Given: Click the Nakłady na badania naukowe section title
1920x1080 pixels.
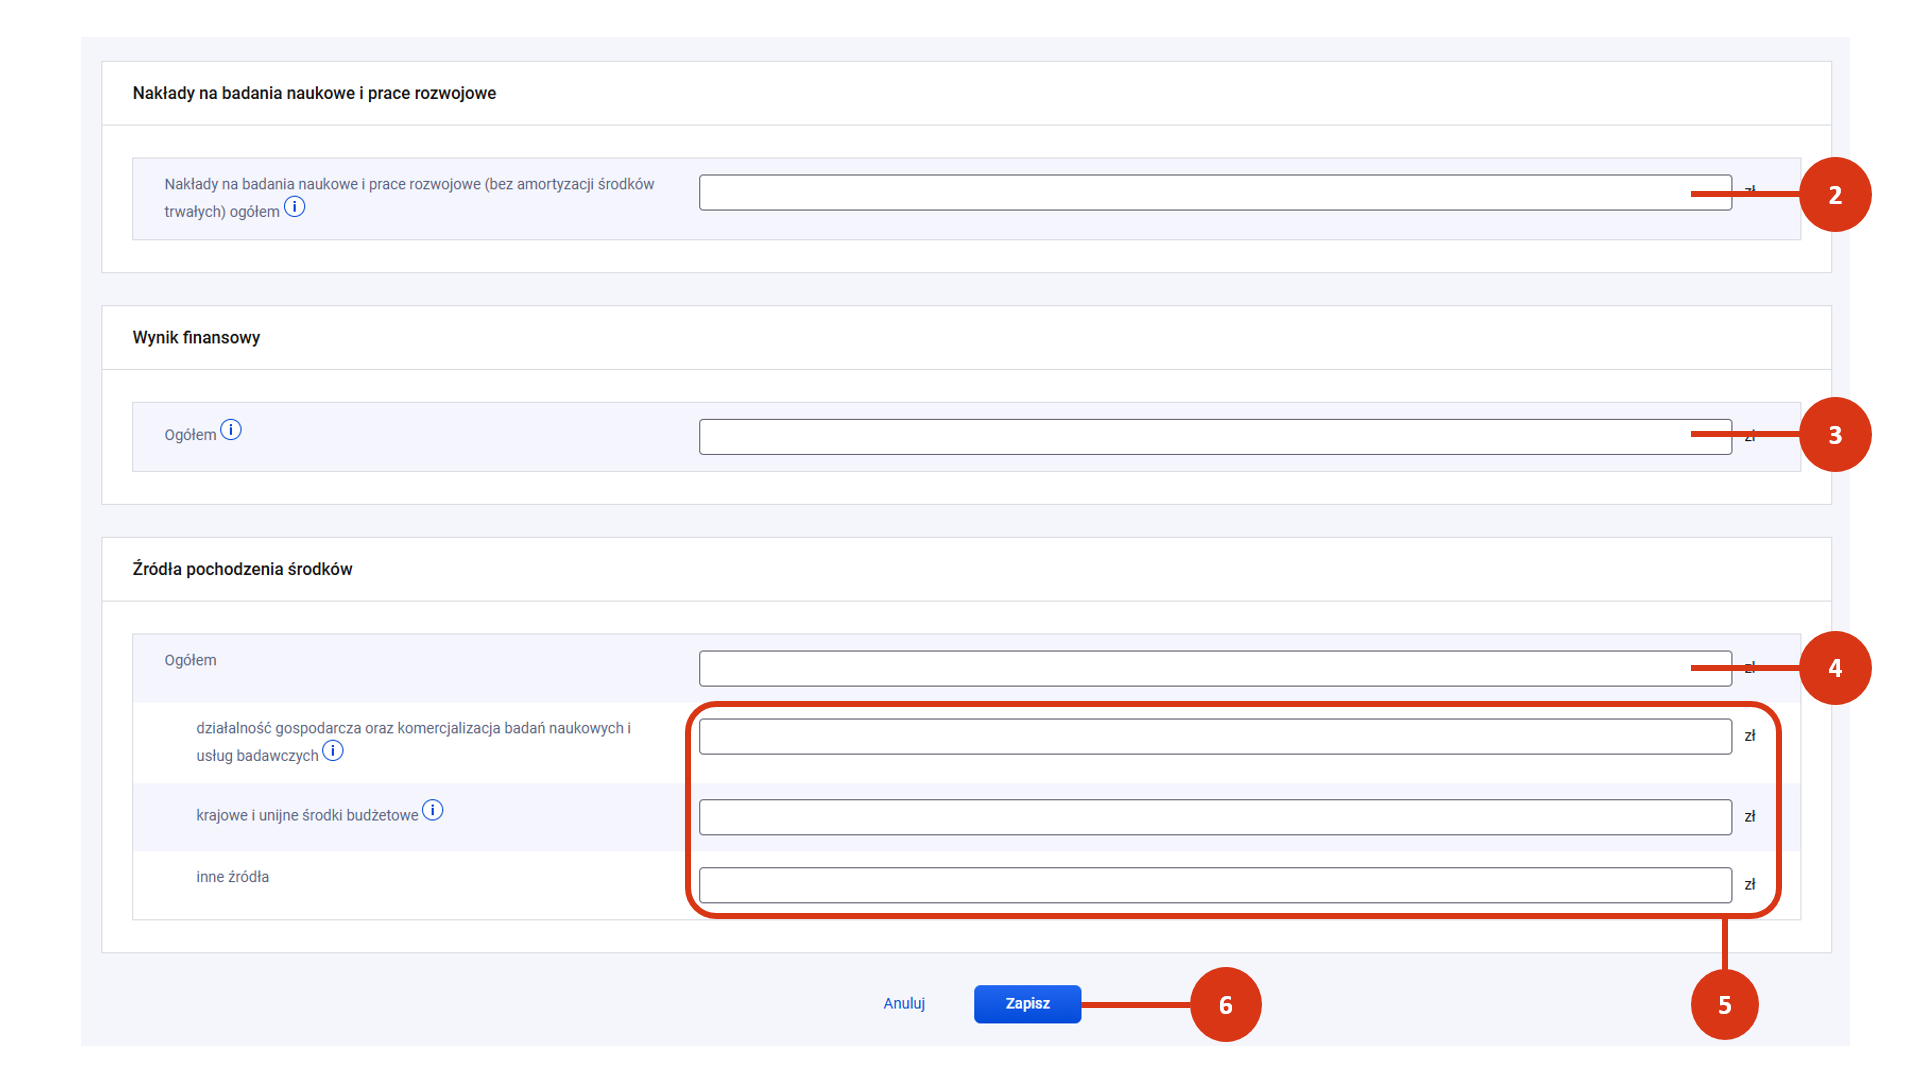Looking at the screenshot, I should pos(314,93).
